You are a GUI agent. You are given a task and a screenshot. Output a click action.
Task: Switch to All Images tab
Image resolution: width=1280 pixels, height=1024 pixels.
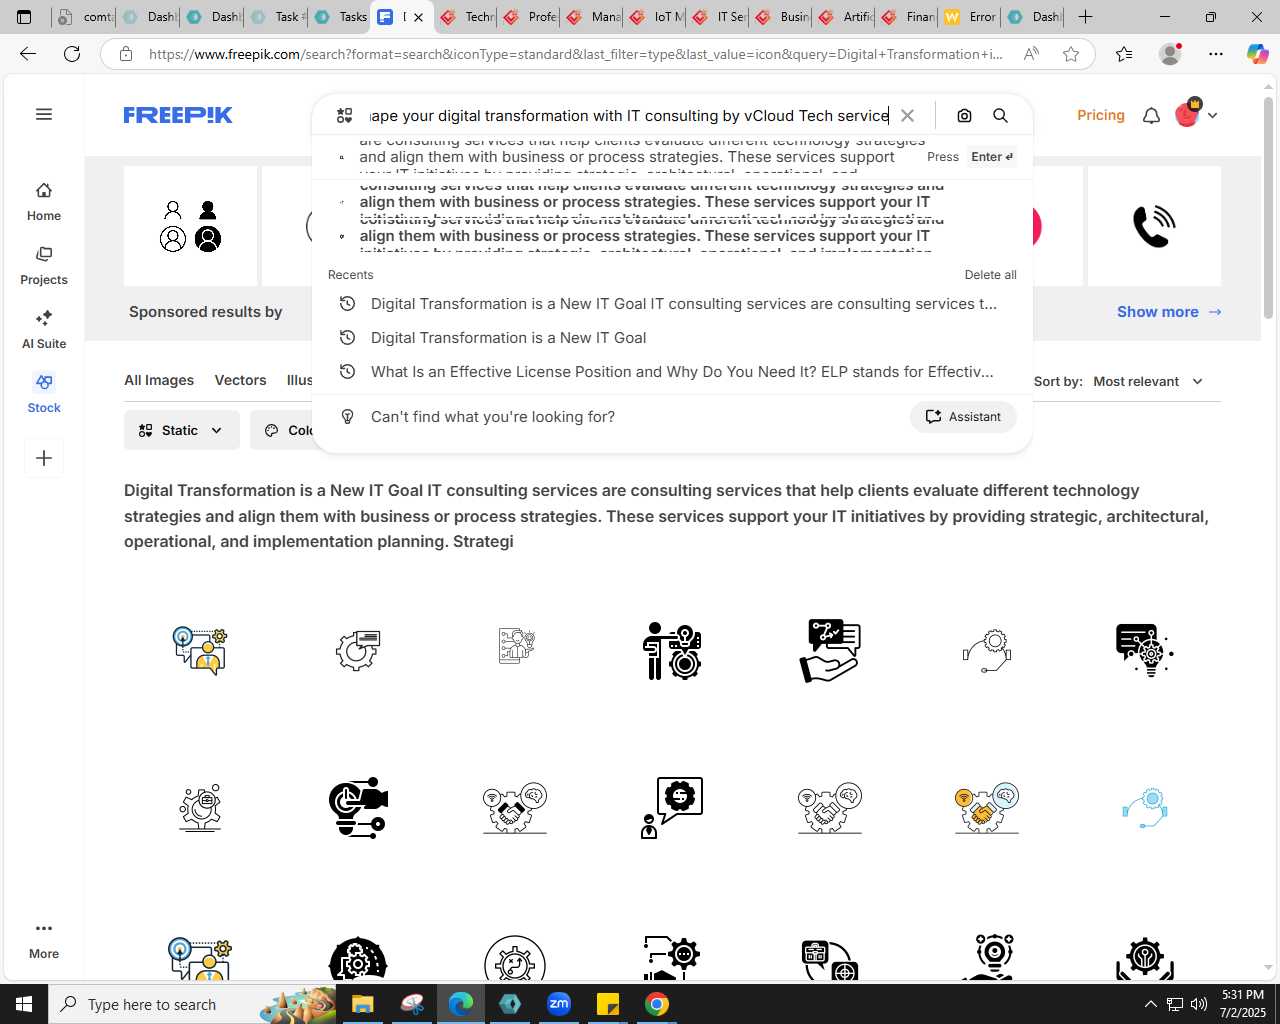point(159,380)
